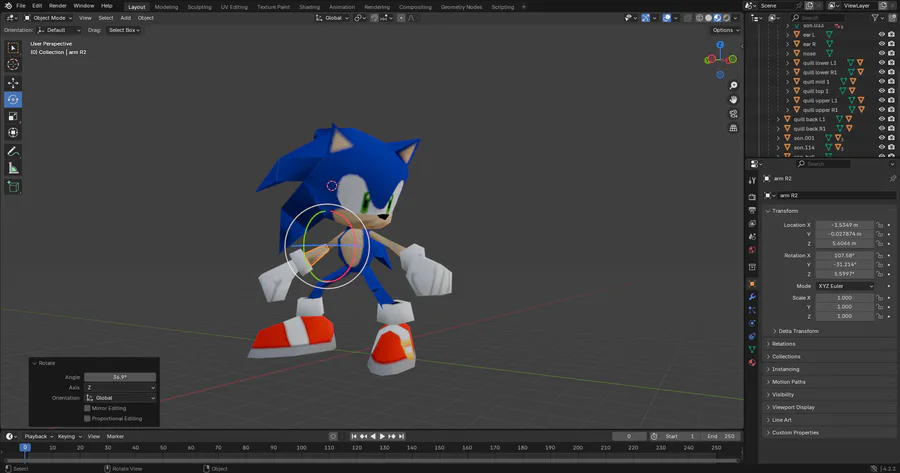Open the Render properties tab
900x473 pixels.
click(x=752, y=197)
